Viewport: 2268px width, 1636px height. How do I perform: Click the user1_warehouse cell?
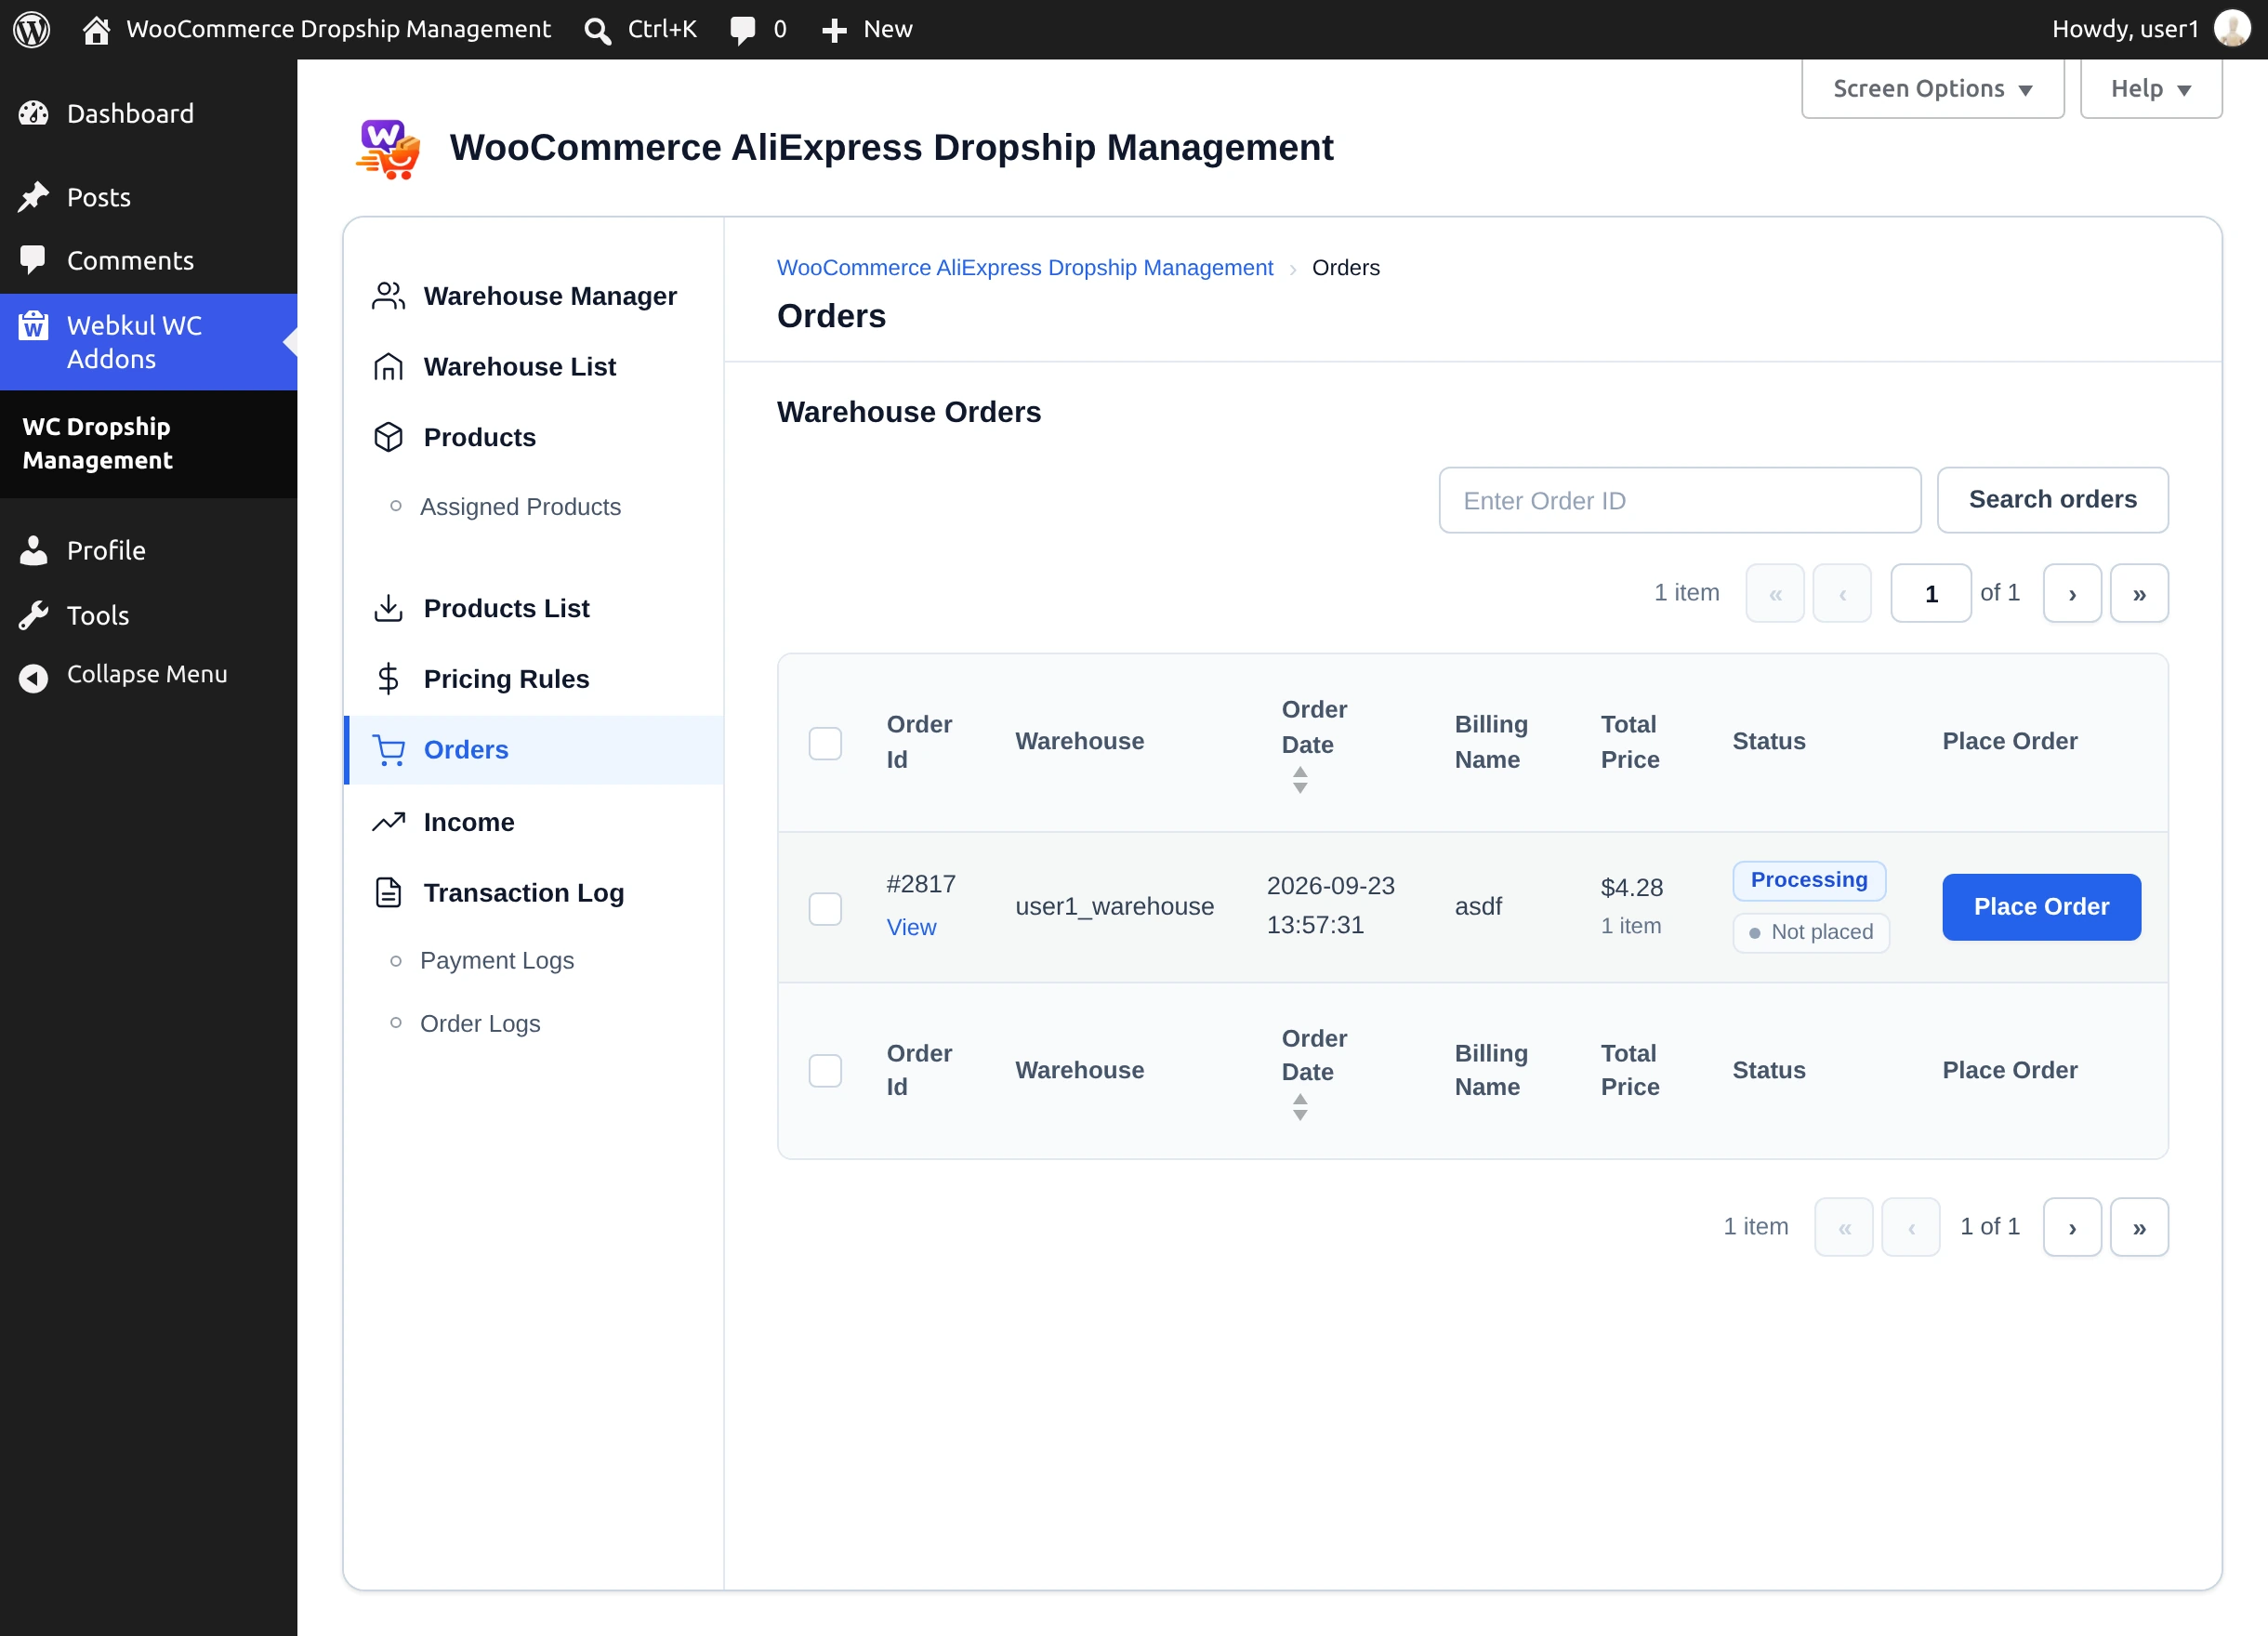tap(1114, 907)
